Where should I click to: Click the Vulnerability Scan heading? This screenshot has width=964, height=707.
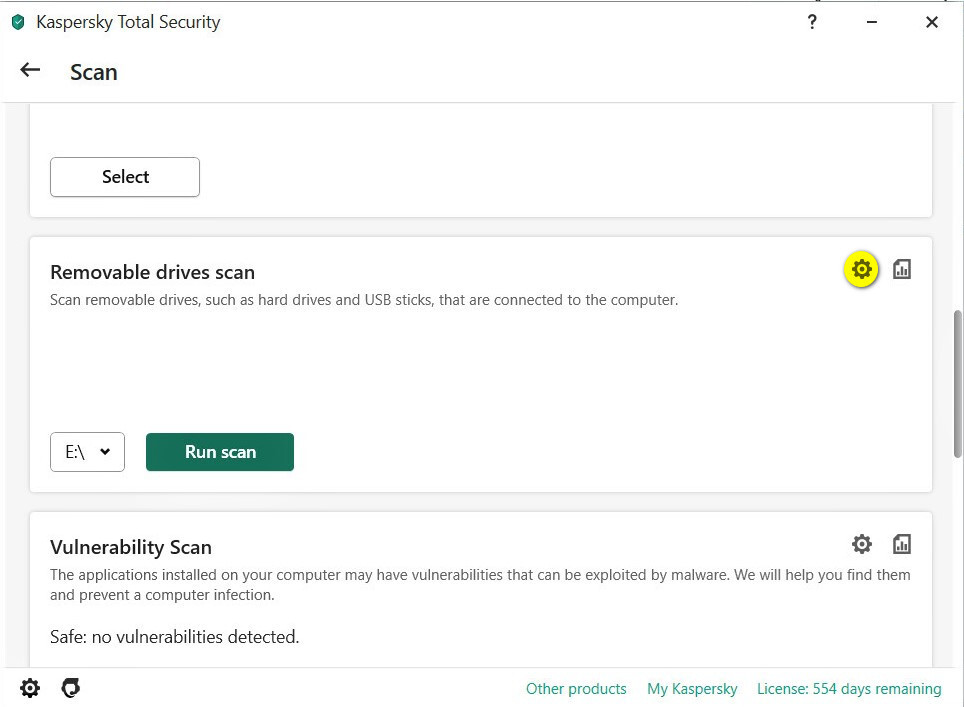[x=131, y=547]
